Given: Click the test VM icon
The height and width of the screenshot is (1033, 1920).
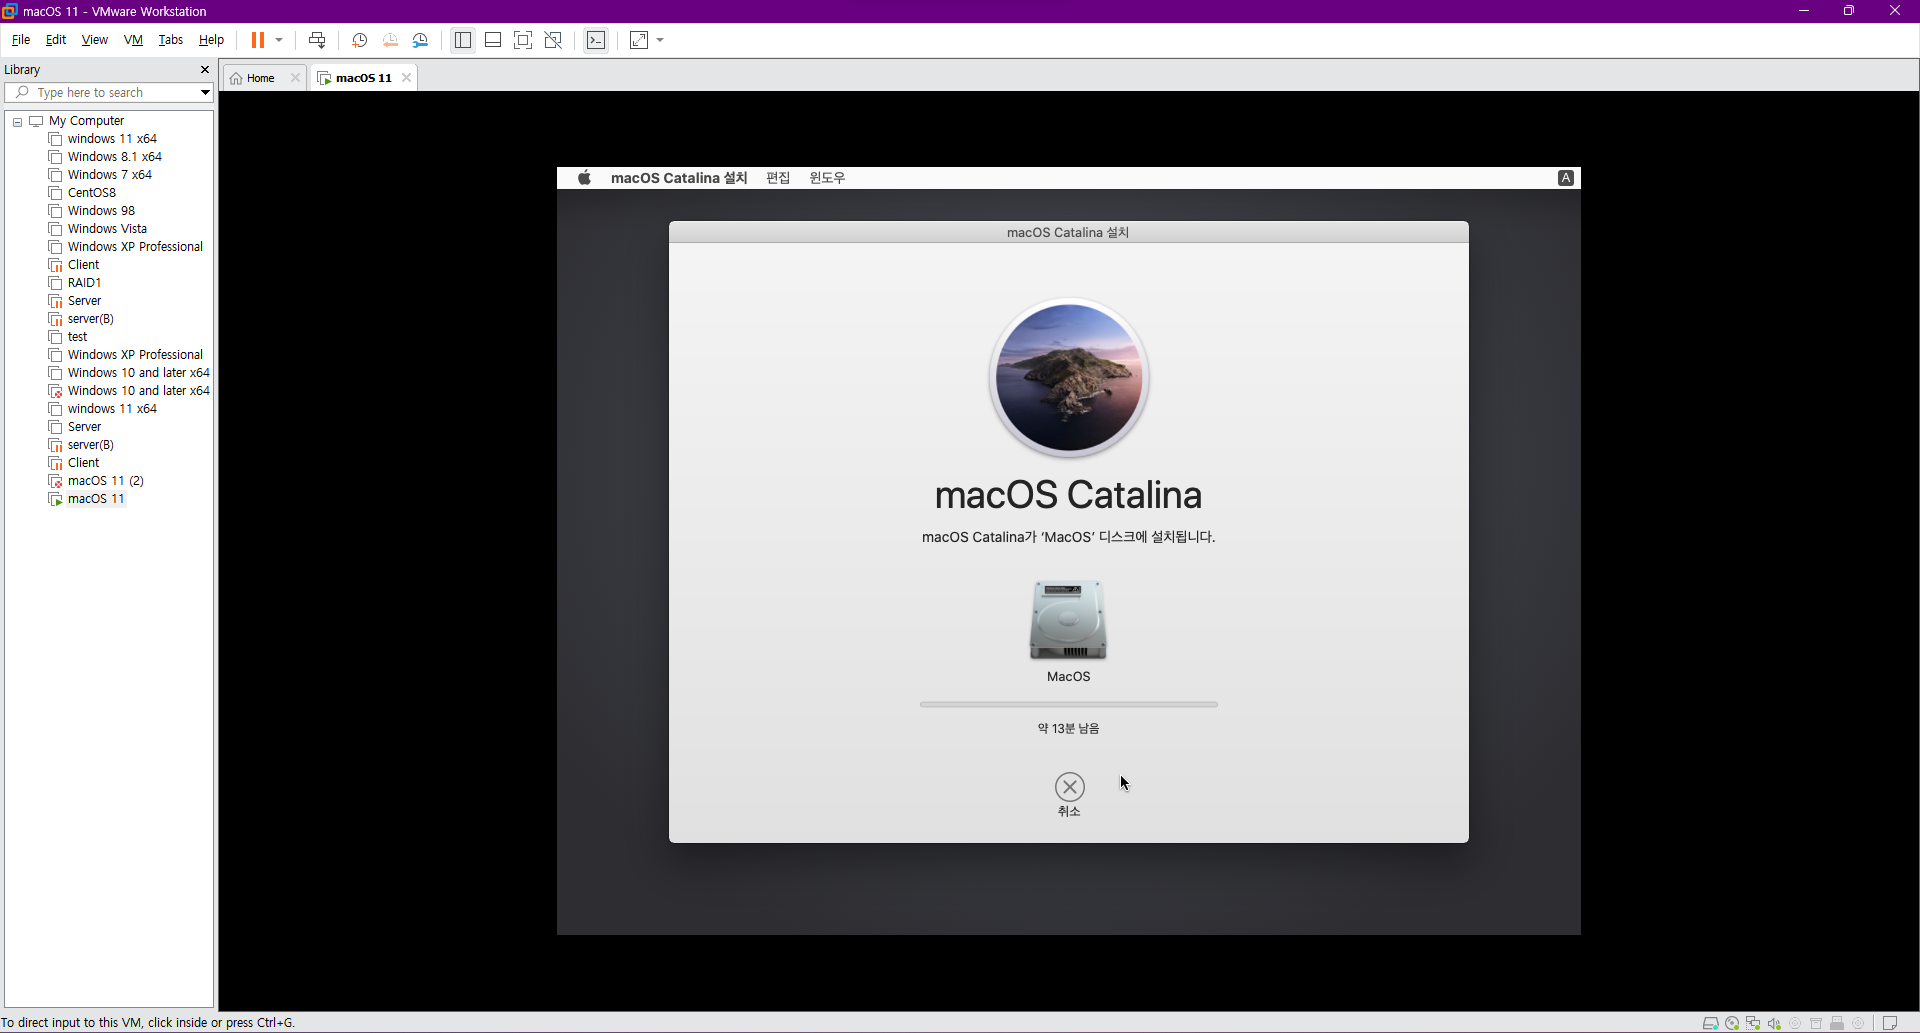Looking at the screenshot, I should click(56, 337).
